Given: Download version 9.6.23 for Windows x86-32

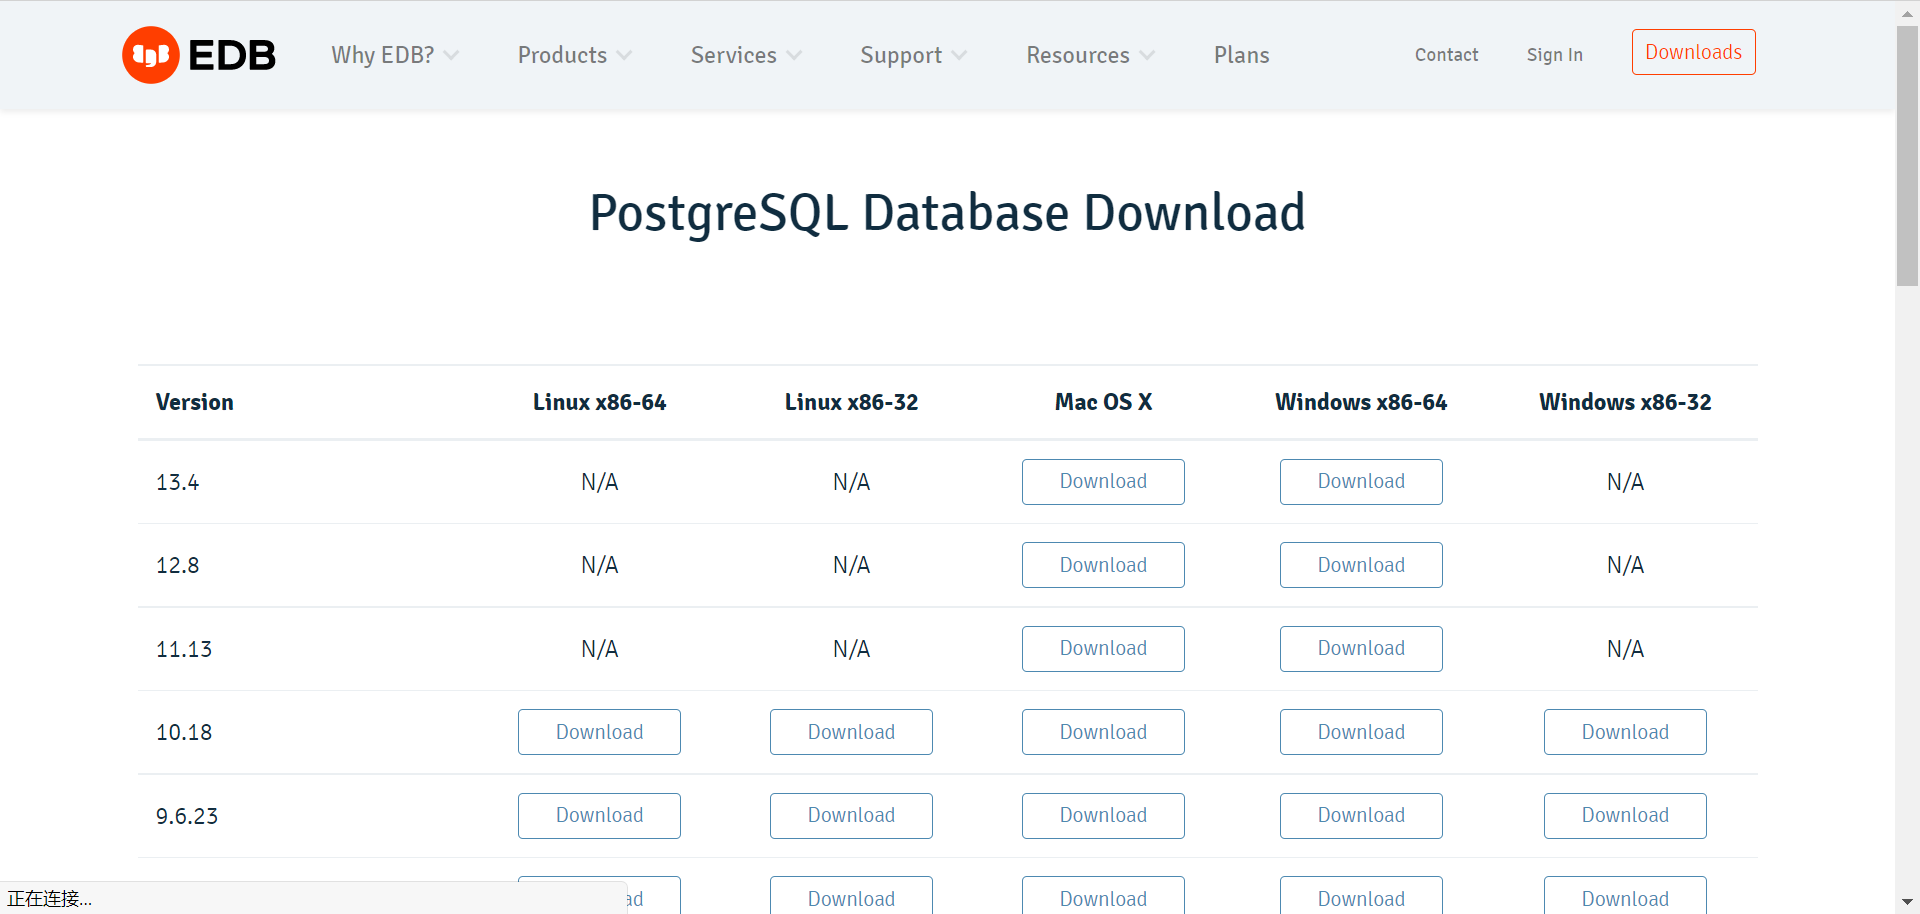Looking at the screenshot, I should click(1625, 816).
